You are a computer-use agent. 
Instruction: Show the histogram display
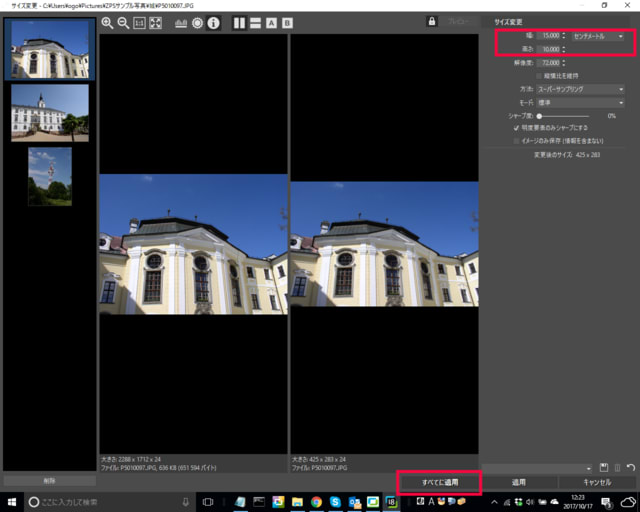tap(180, 23)
